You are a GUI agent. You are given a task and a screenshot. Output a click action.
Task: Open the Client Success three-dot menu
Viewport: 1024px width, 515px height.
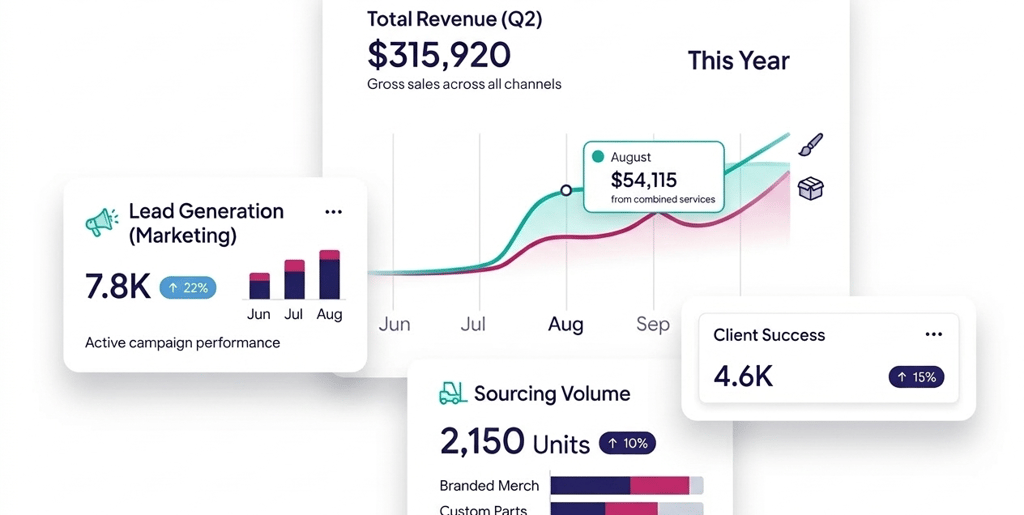[x=934, y=334]
